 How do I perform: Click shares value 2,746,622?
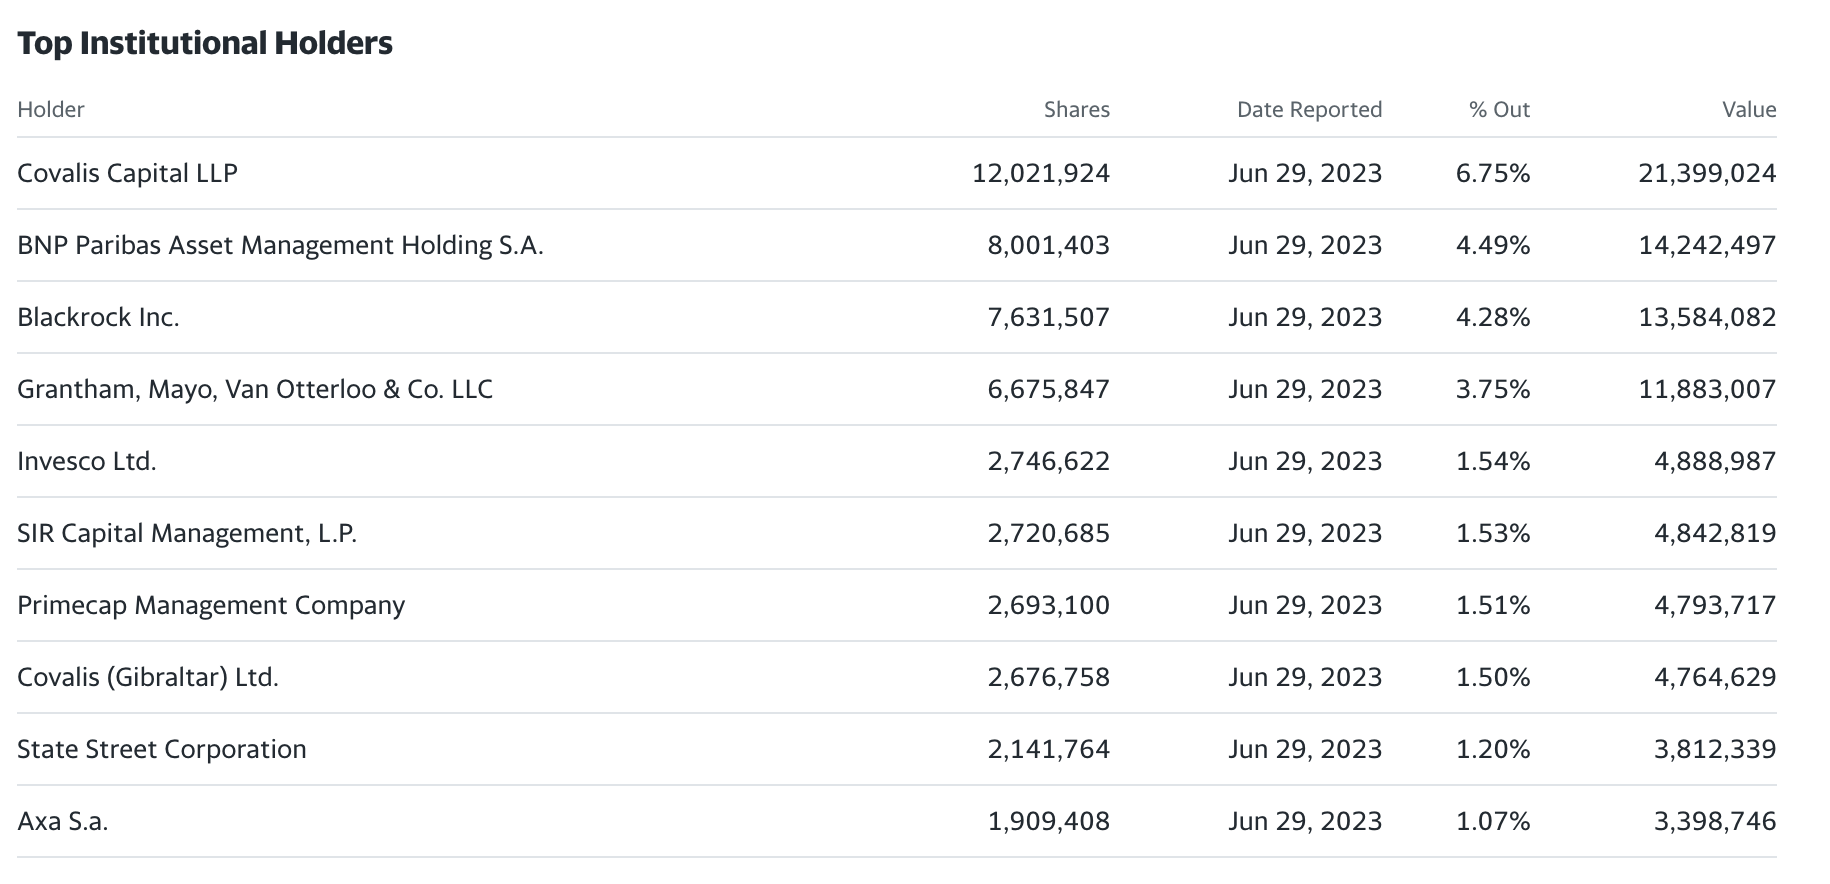pyautogui.click(x=1049, y=461)
